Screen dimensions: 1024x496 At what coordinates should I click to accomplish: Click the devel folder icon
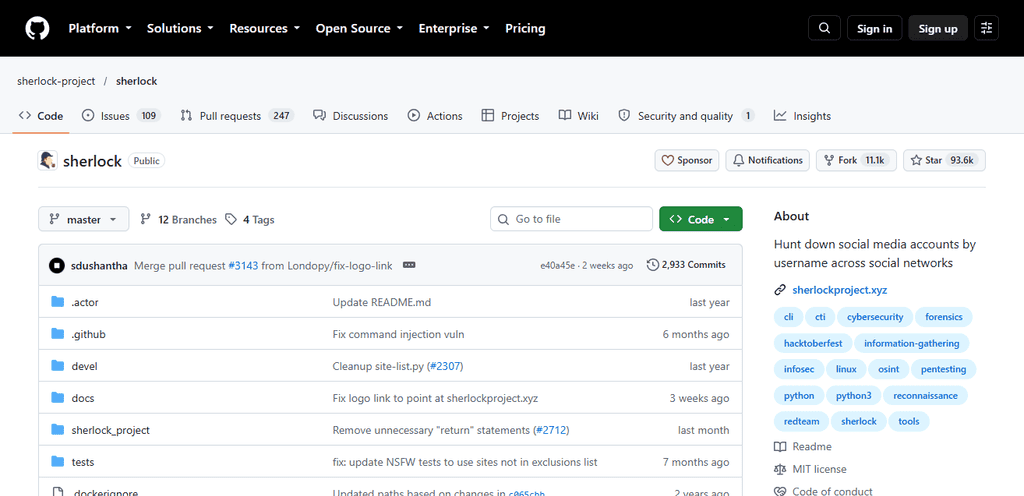coord(57,366)
